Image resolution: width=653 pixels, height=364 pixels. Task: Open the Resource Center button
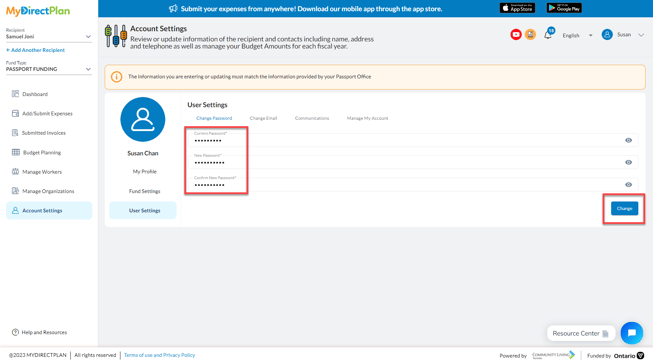pyautogui.click(x=581, y=333)
